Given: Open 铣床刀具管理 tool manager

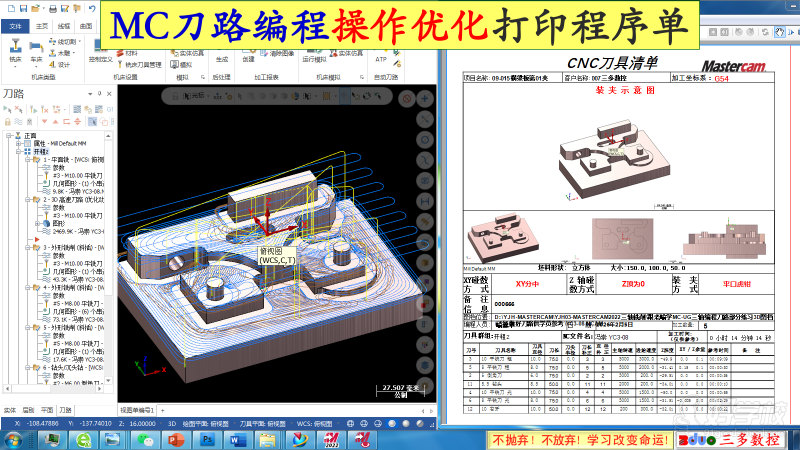Looking at the screenshot, I should pyautogui.click(x=143, y=63).
